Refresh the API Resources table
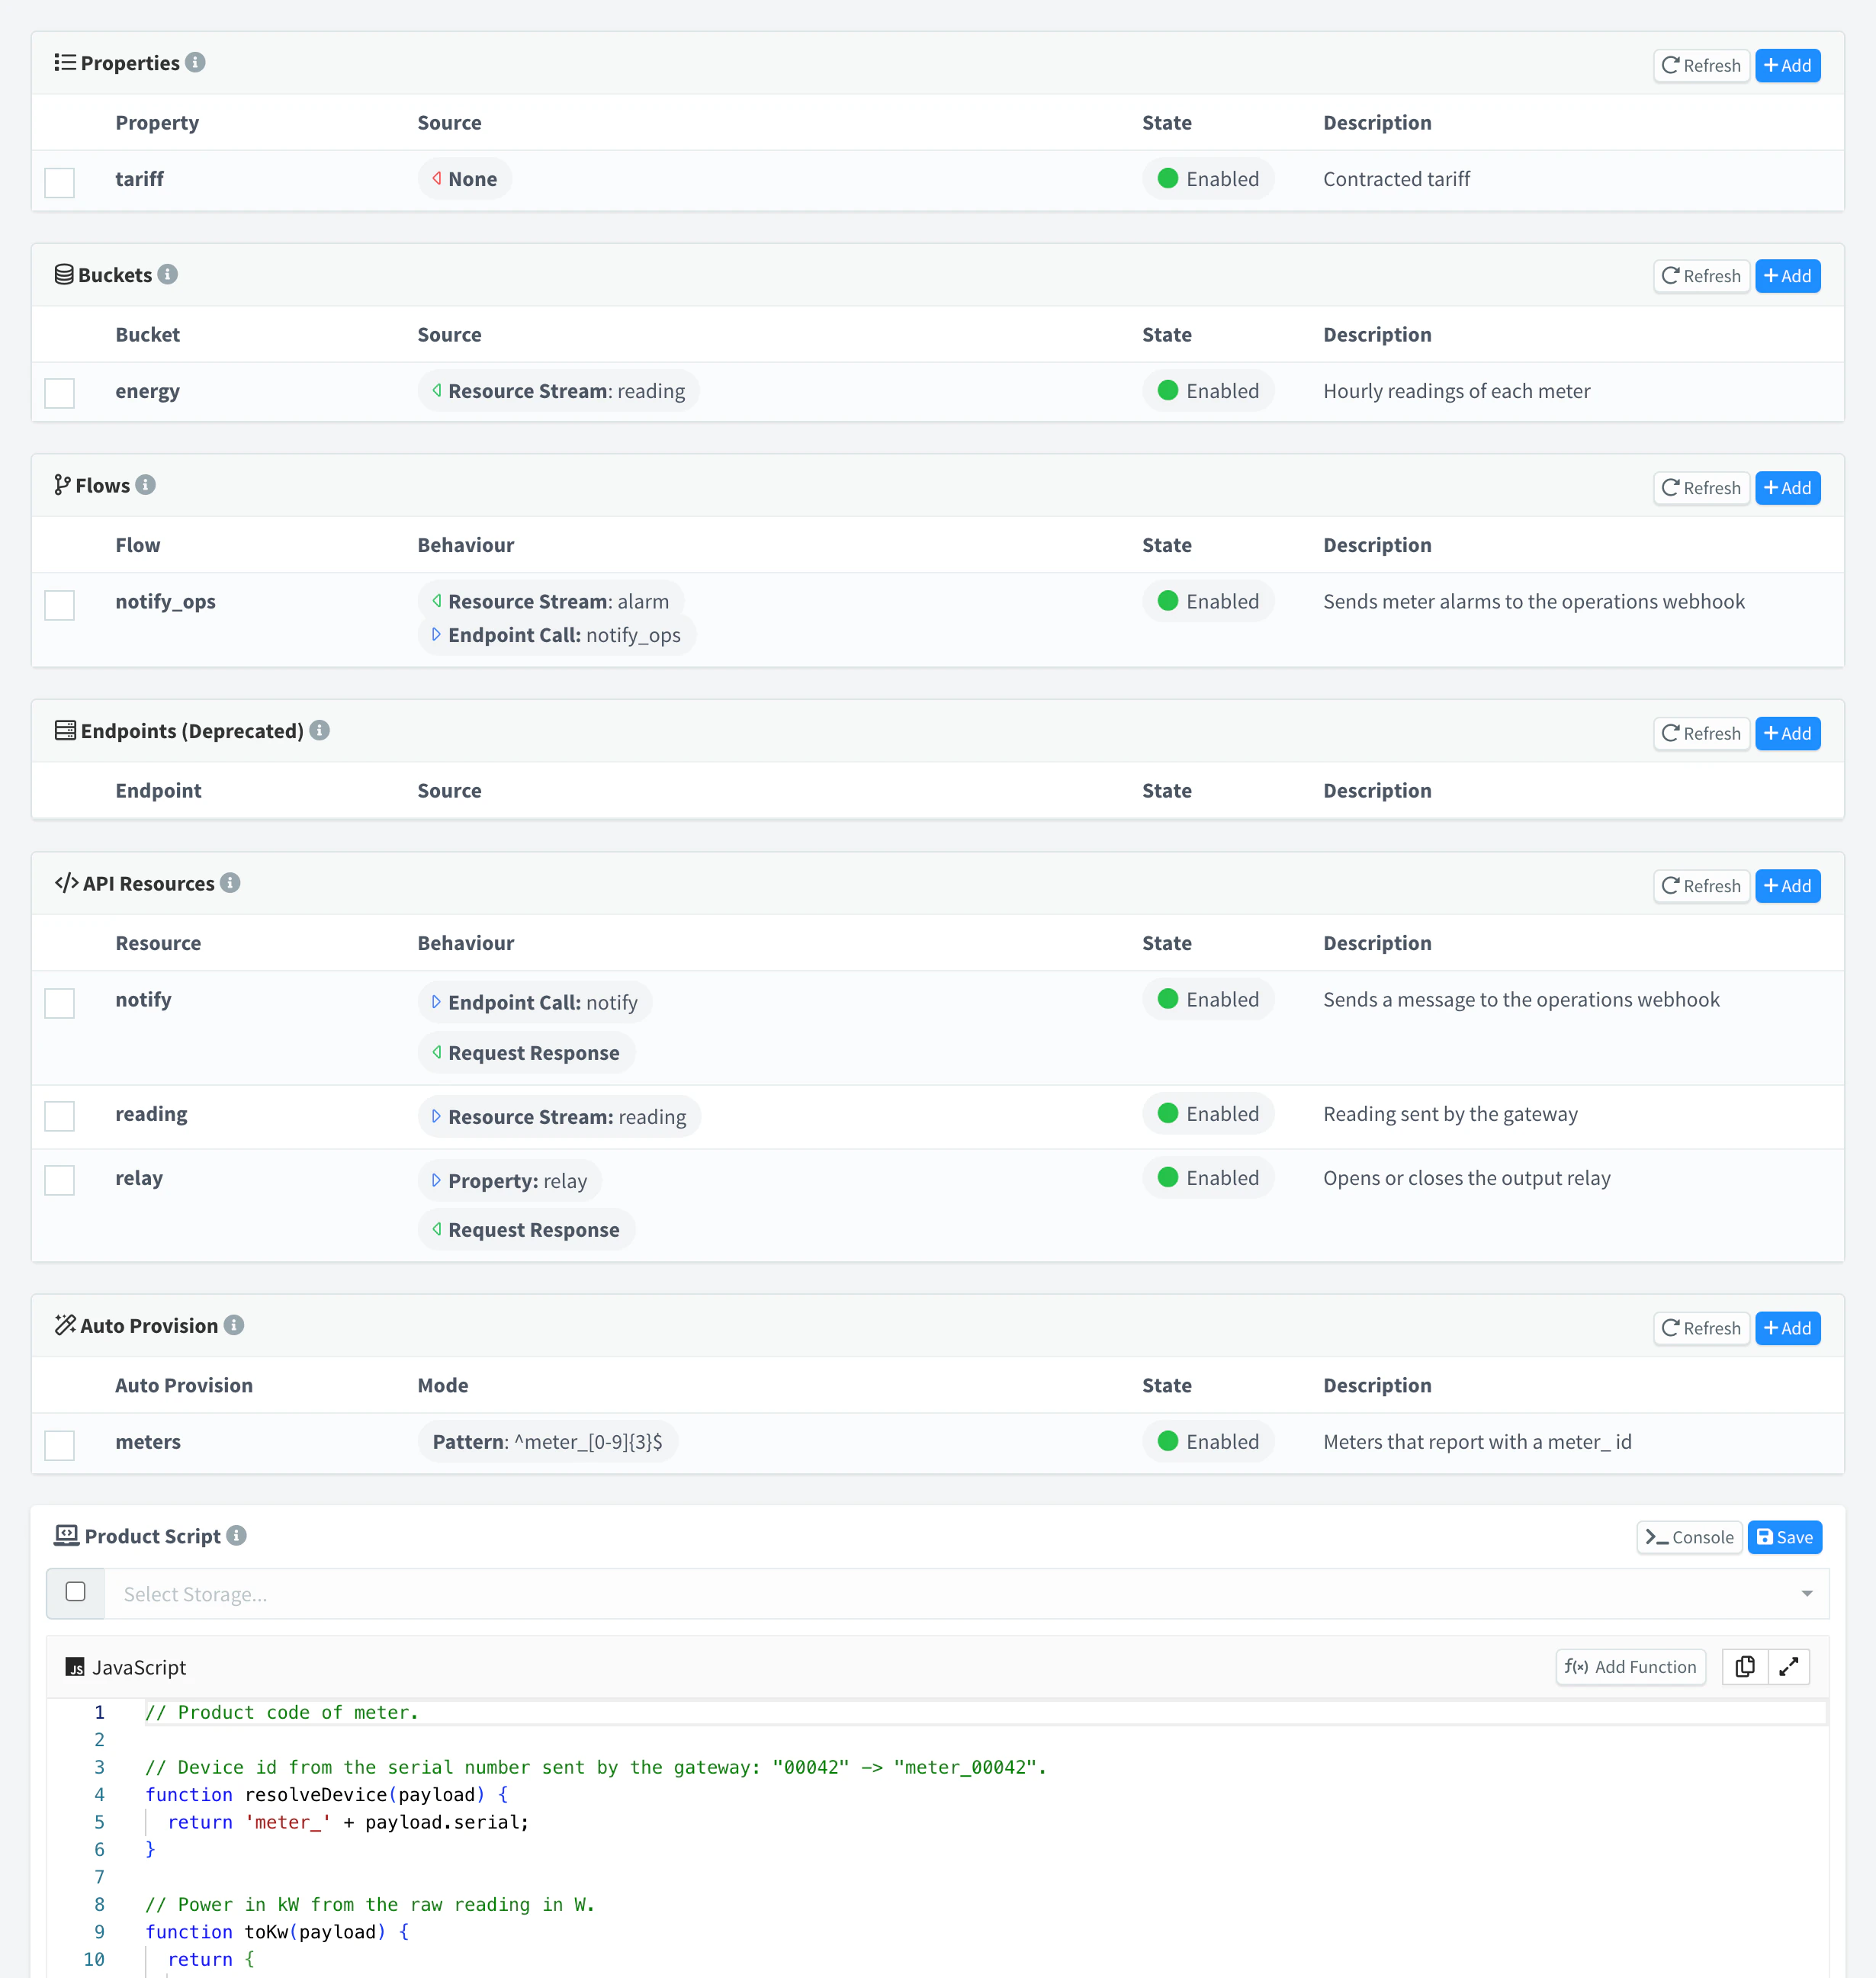The image size is (1876, 1978). click(x=1702, y=886)
